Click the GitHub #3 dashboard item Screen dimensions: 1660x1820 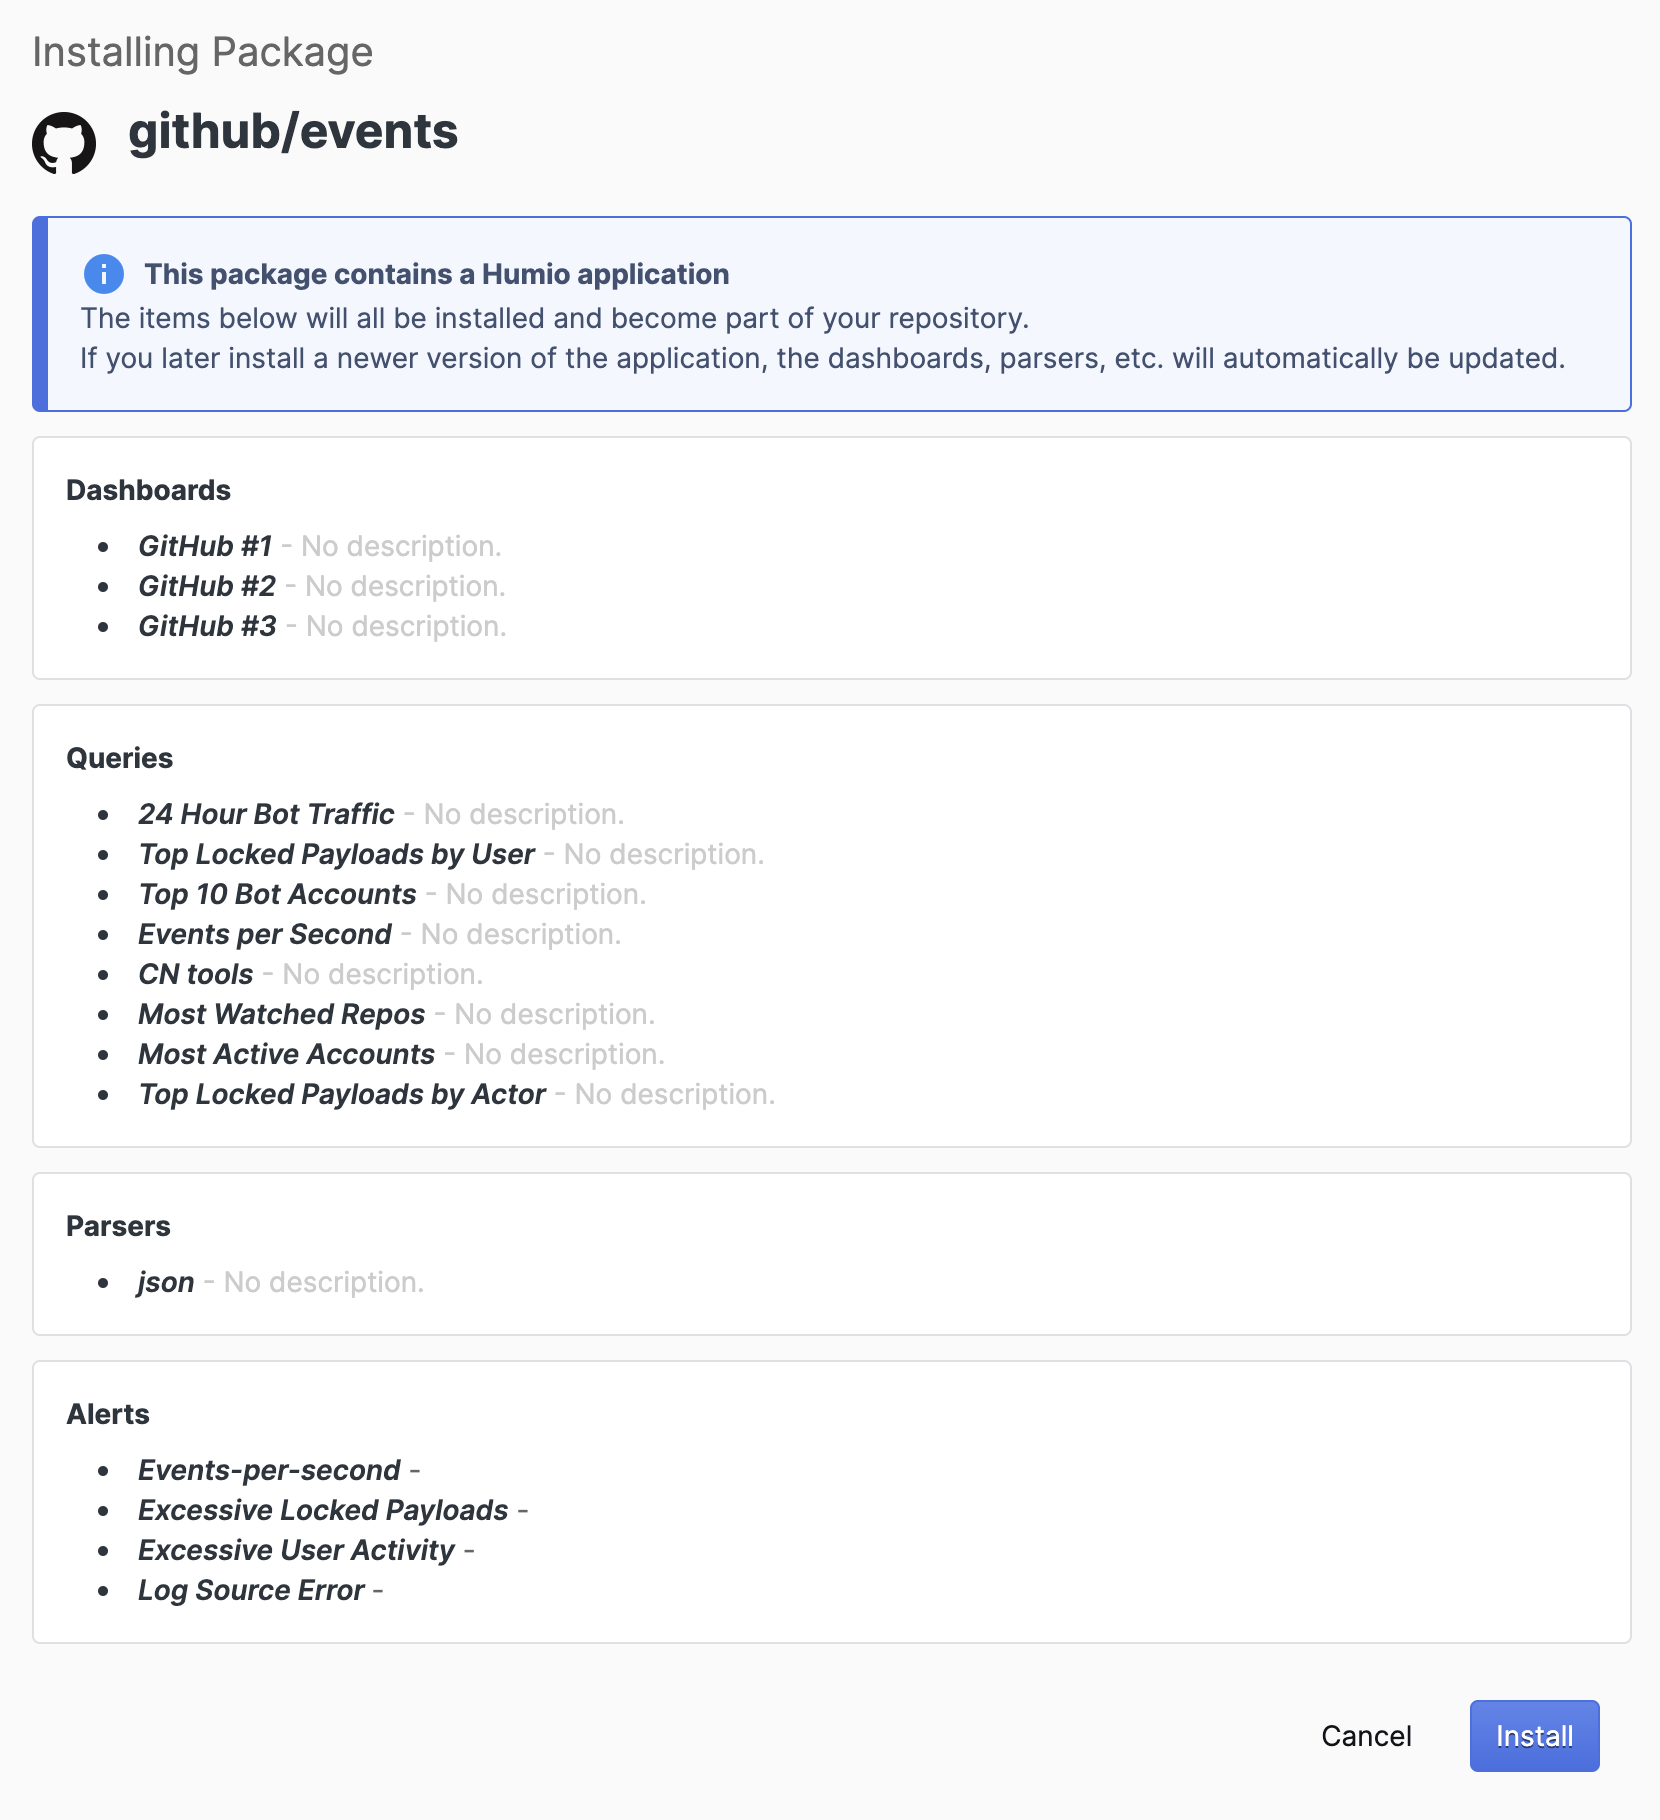click(x=207, y=626)
